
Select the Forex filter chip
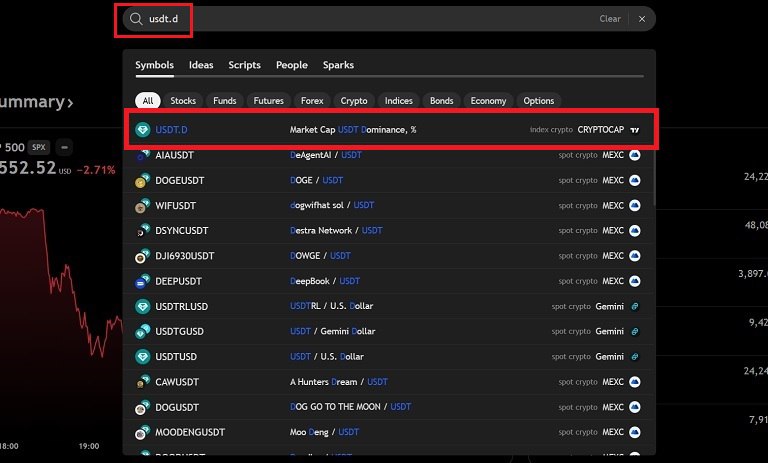click(313, 101)
